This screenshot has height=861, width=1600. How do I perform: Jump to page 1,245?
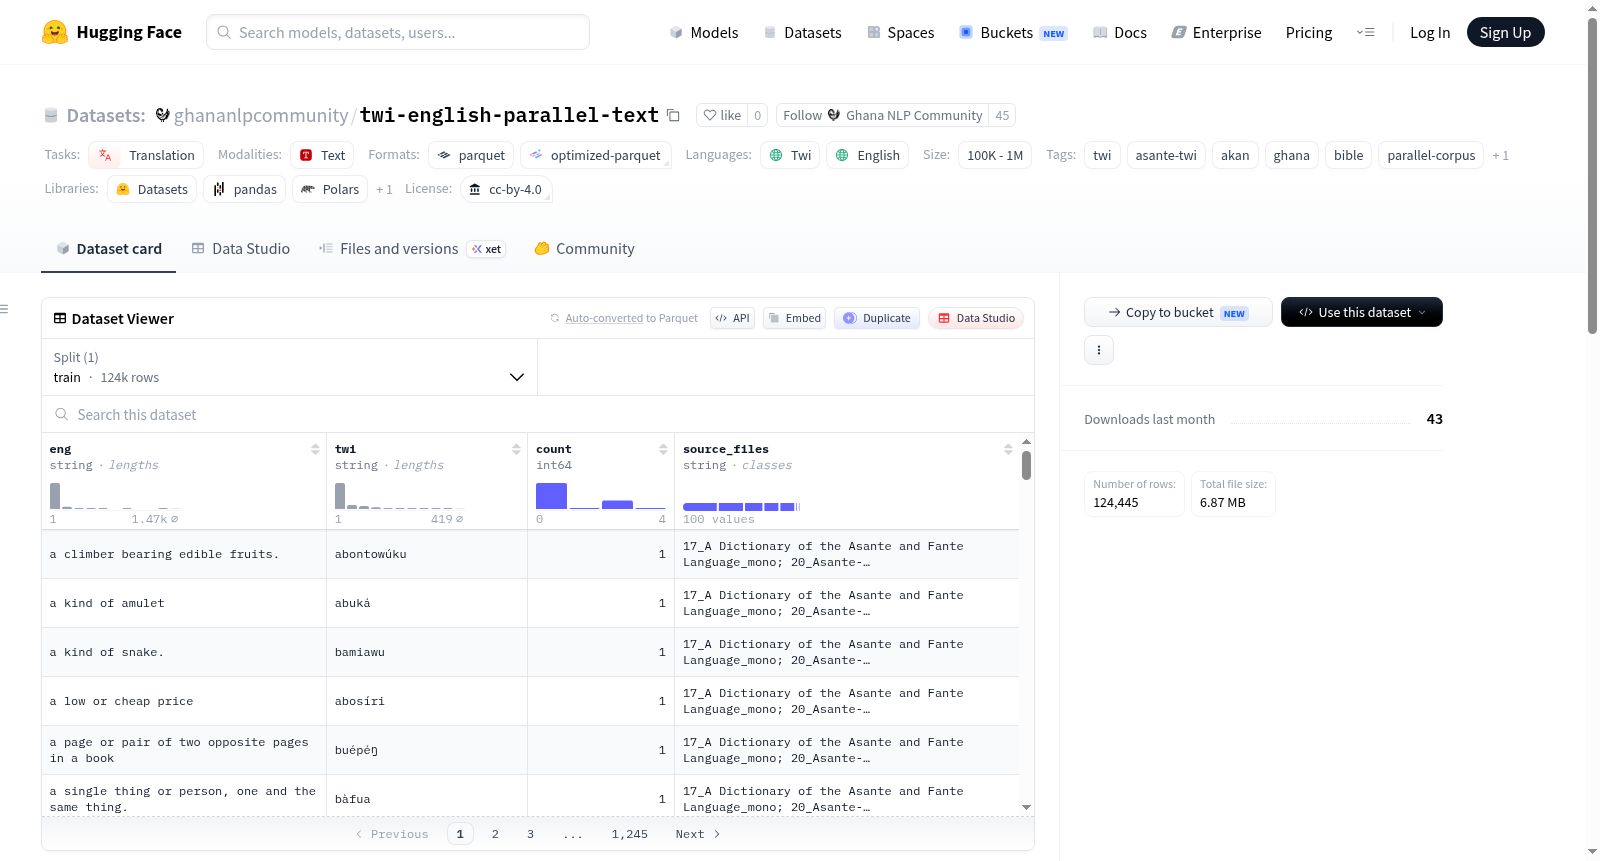(630, 834)
